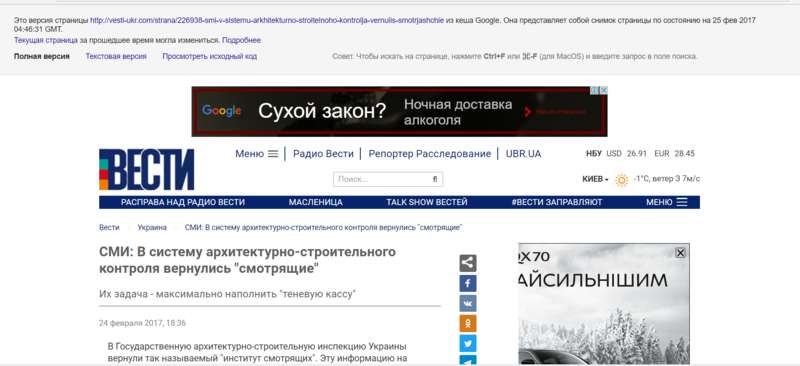This screenshot has width=800, height=366.
Task: Open UBR.UA link
Action: pos(523,154)
